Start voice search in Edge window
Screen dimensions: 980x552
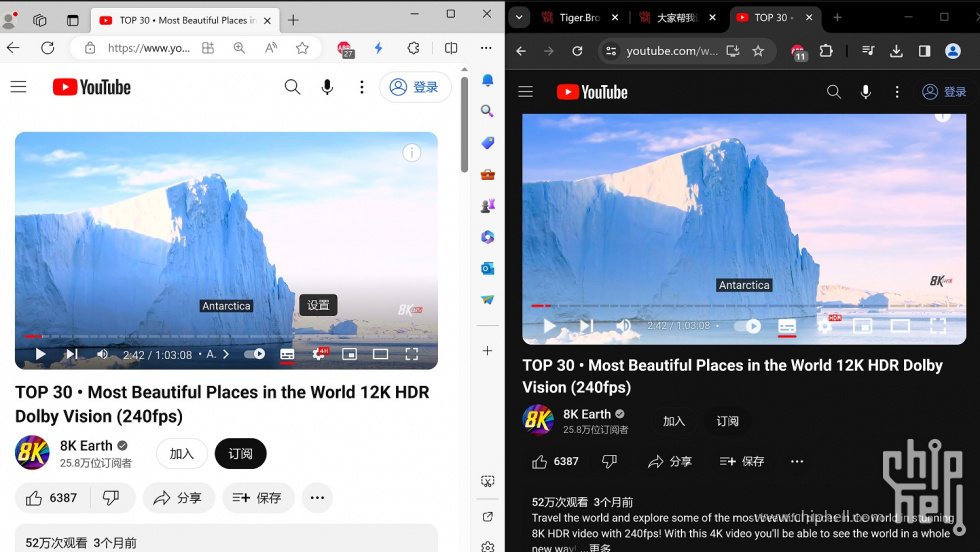pyautogui.click(x=327, y=87)
